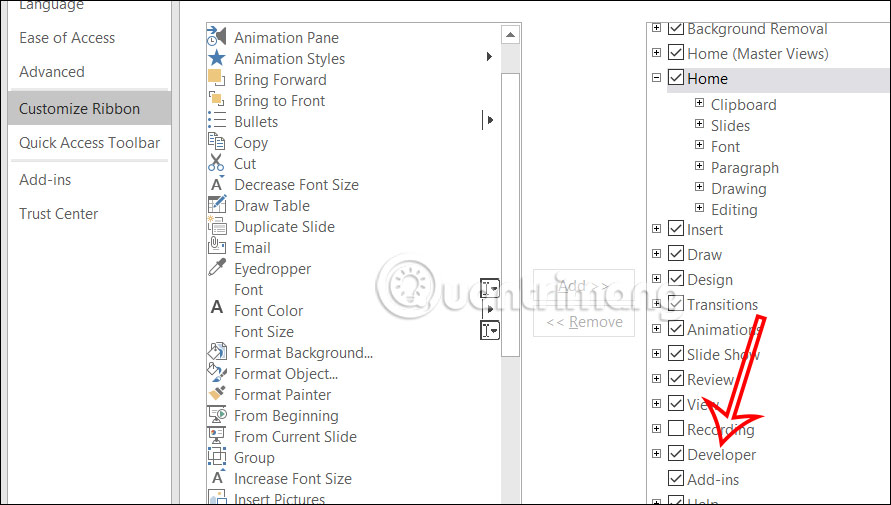Expand the Insert tab node
This screenshot has width=891, height=505.
(x=656, y=229)
